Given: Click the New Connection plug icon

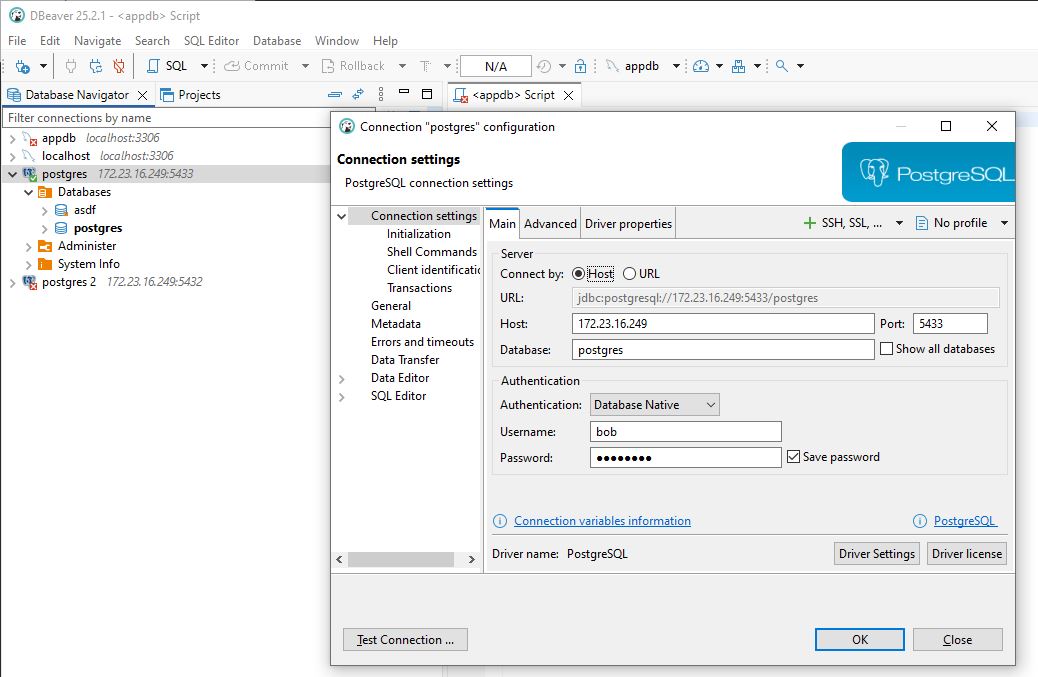Looking at the screenshot, I should click(21, 66).
